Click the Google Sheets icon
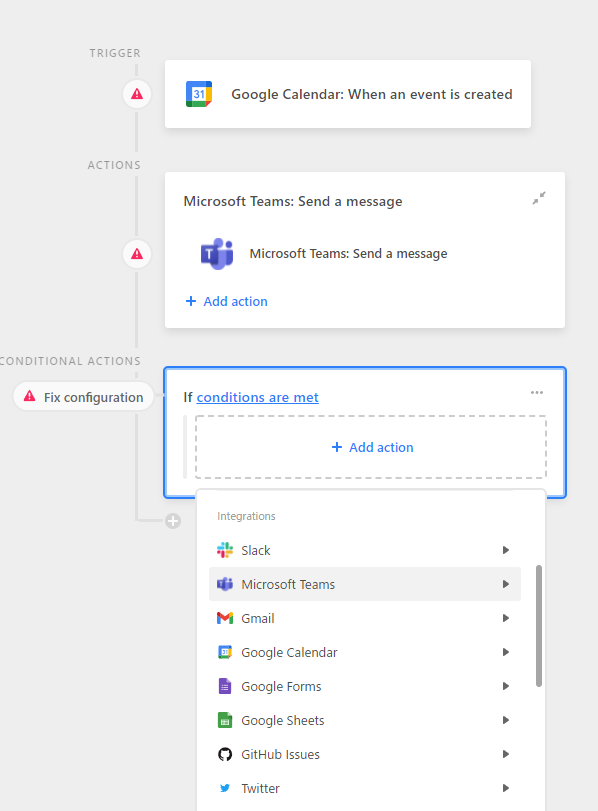The image size is (598, 811). (x=224, y=720)
